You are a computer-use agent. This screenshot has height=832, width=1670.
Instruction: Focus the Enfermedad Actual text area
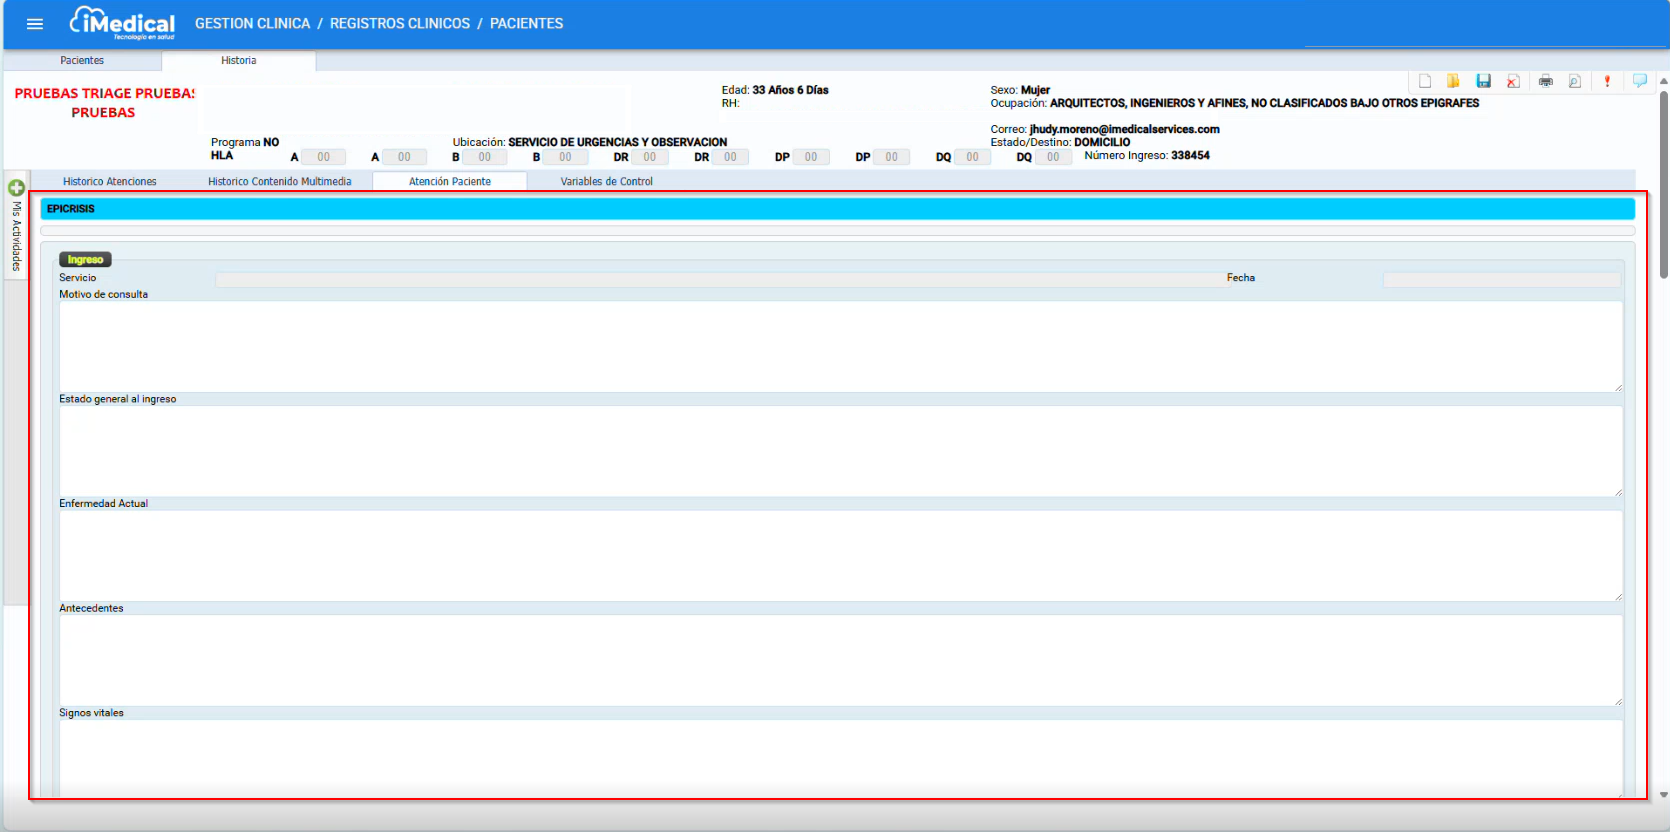[840, 555]
